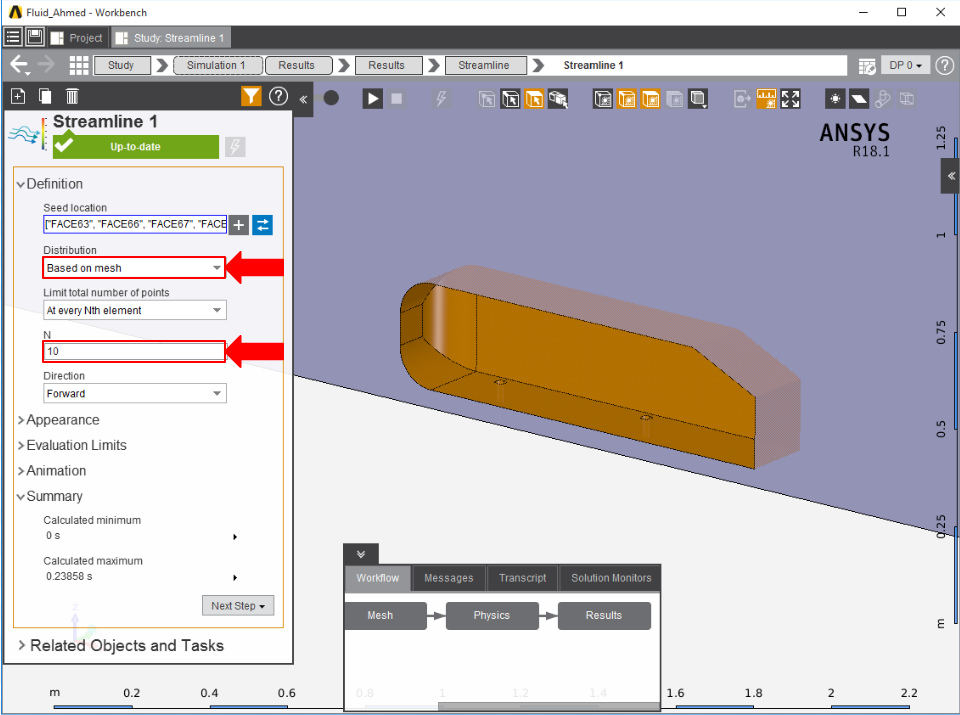
Task: Switch to the Project tab
Action: pyautogui.click(x=77, y=38)
